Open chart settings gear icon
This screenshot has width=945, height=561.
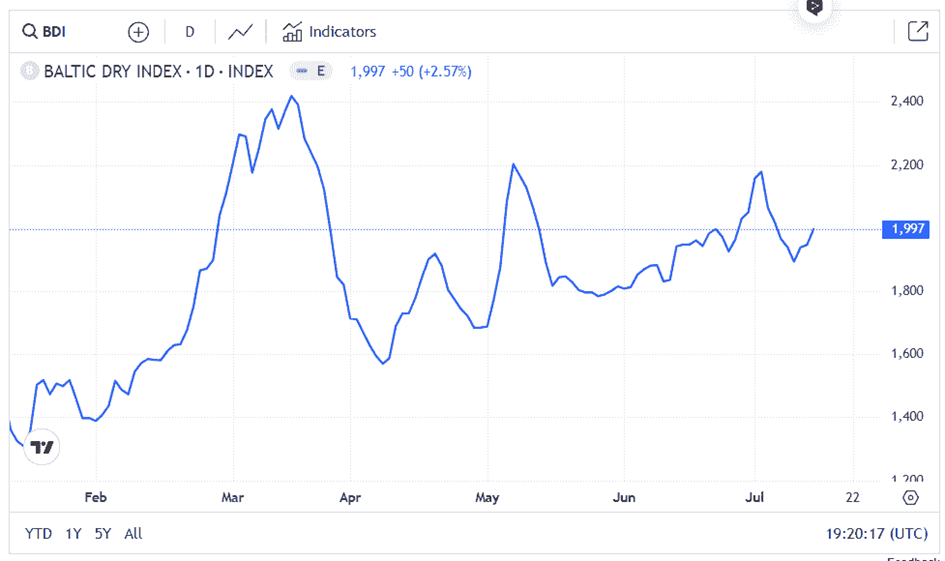(x=910, y=498)
